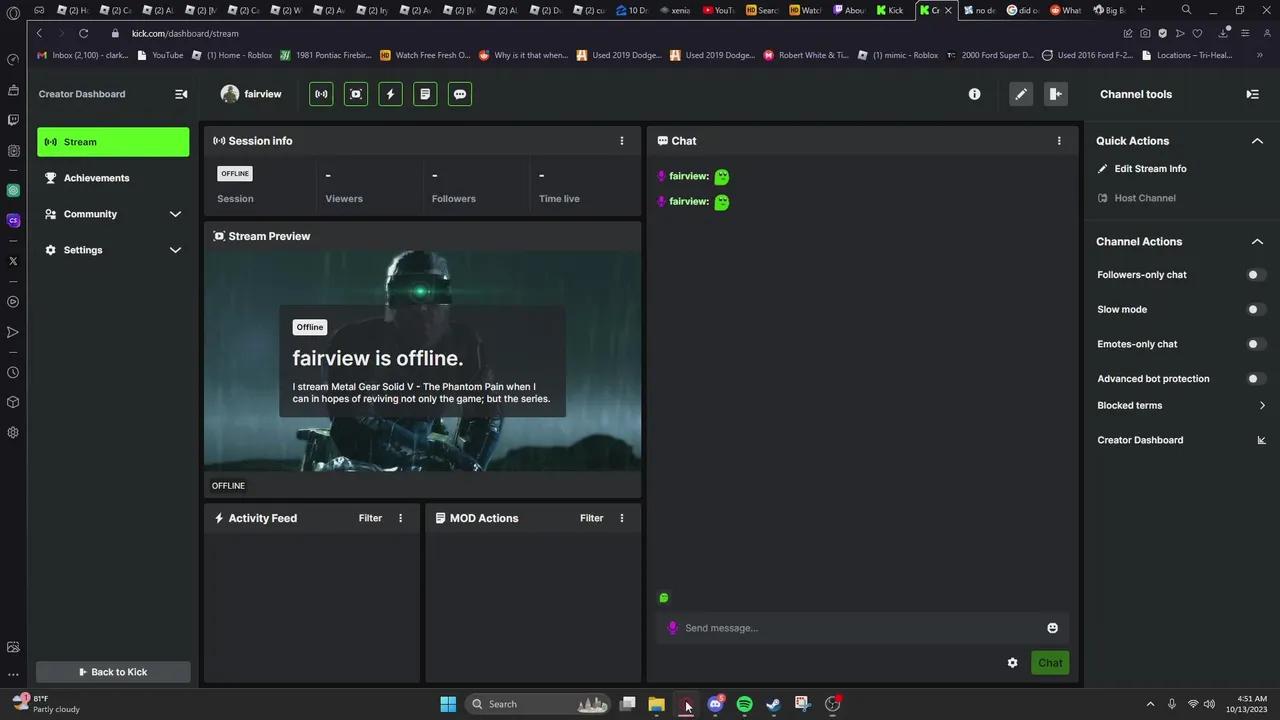
Task: Show hidden system tray icons
Action: point(1150,704)
